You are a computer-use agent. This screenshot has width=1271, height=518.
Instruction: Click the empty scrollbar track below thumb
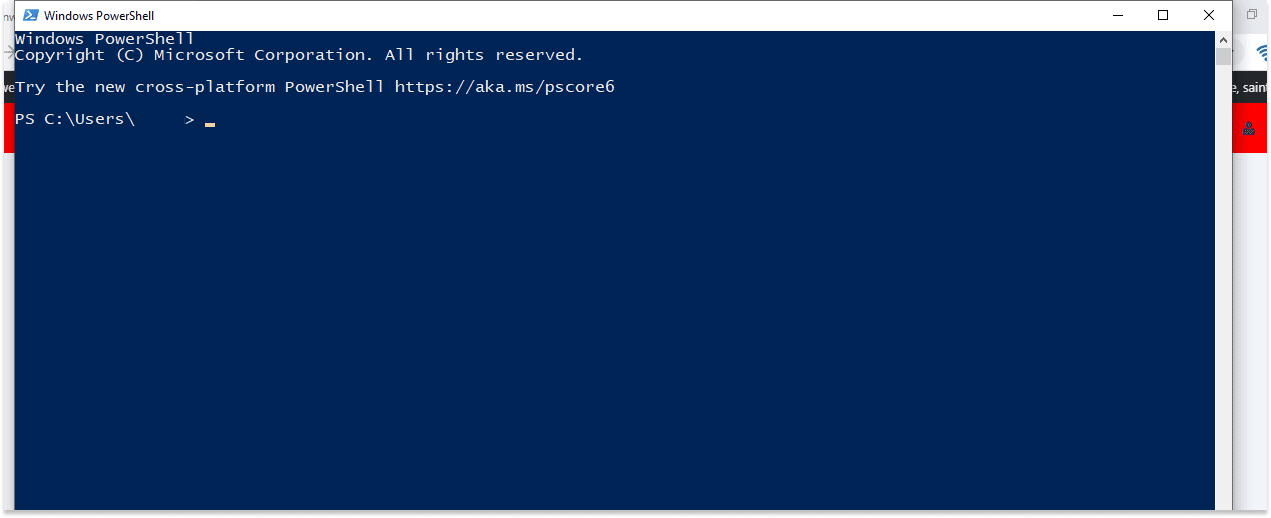[x=1223, y=300]
